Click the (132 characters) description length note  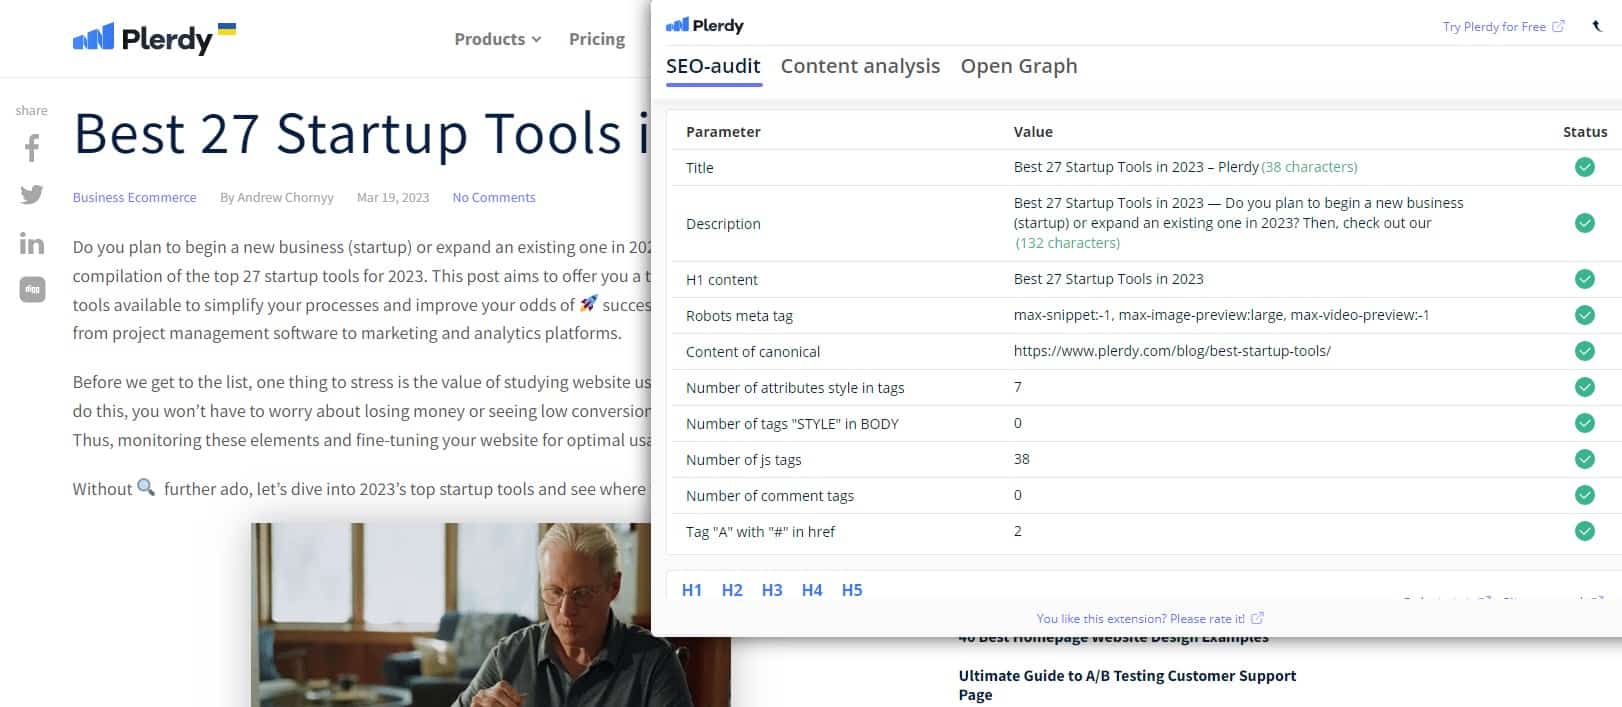1068,243
